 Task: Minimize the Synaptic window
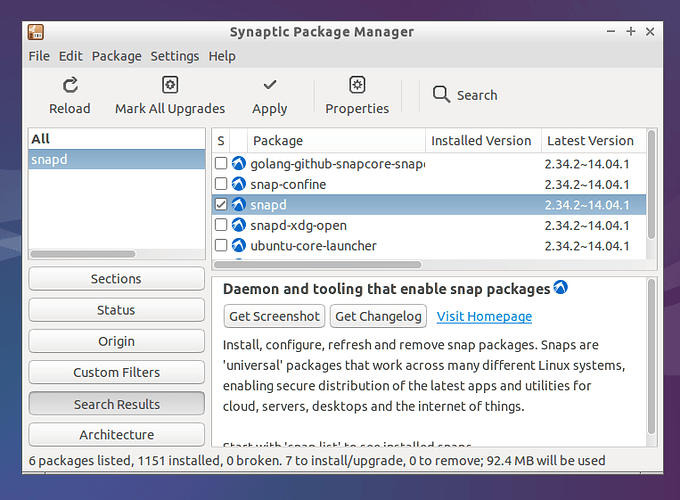coord(611,31)
